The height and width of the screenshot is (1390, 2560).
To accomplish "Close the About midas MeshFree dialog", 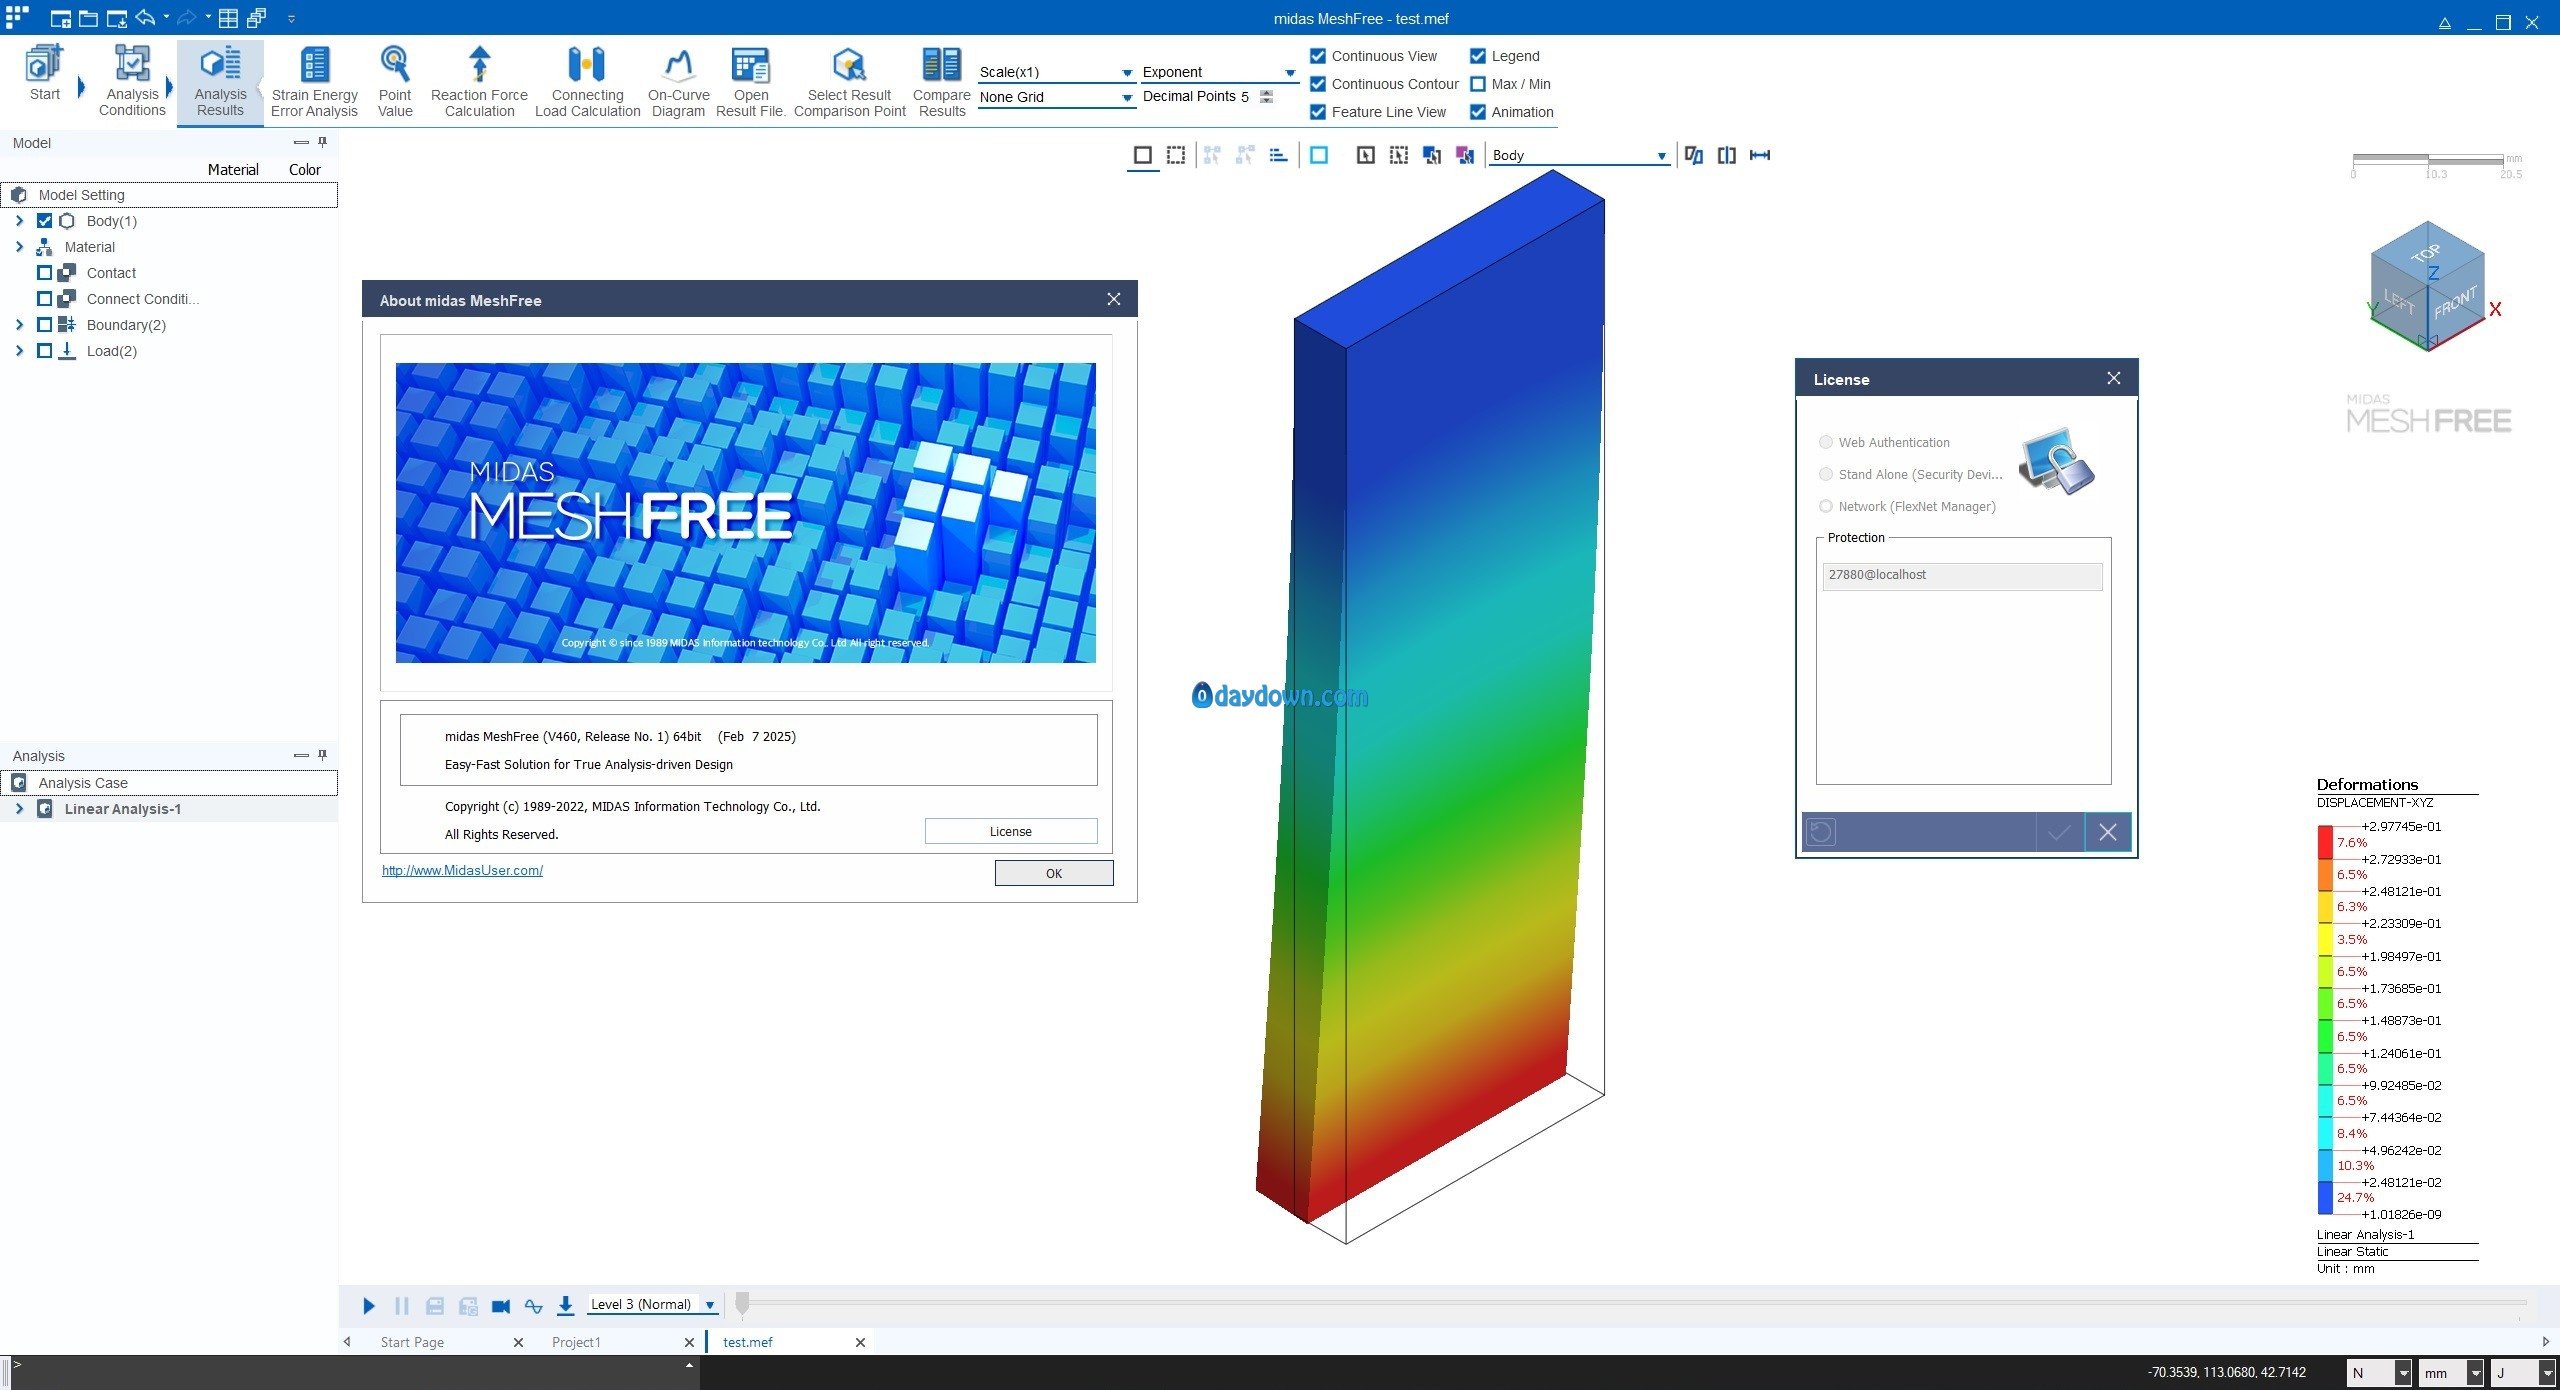I will click(x=1114, y=299).
